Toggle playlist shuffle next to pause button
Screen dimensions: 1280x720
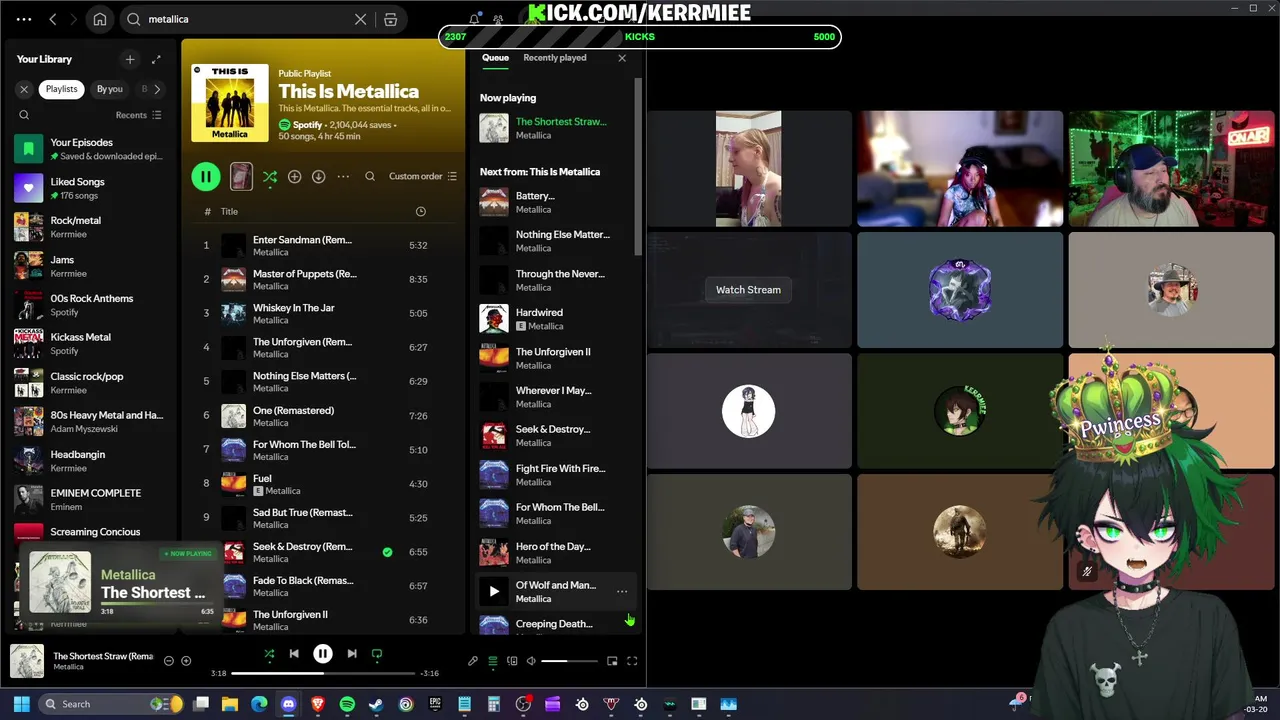click(x=270, y=177)
